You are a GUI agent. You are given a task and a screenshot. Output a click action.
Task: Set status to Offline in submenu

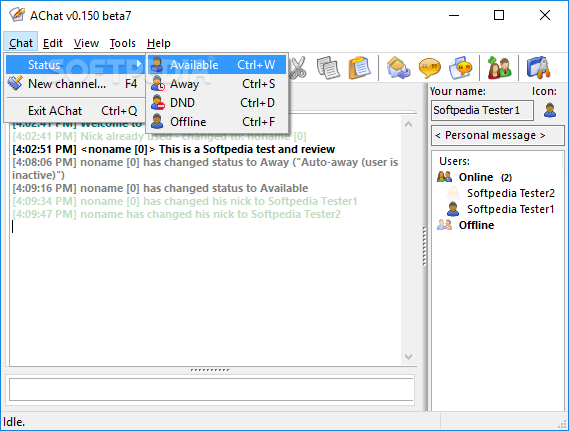pos(217,122)
